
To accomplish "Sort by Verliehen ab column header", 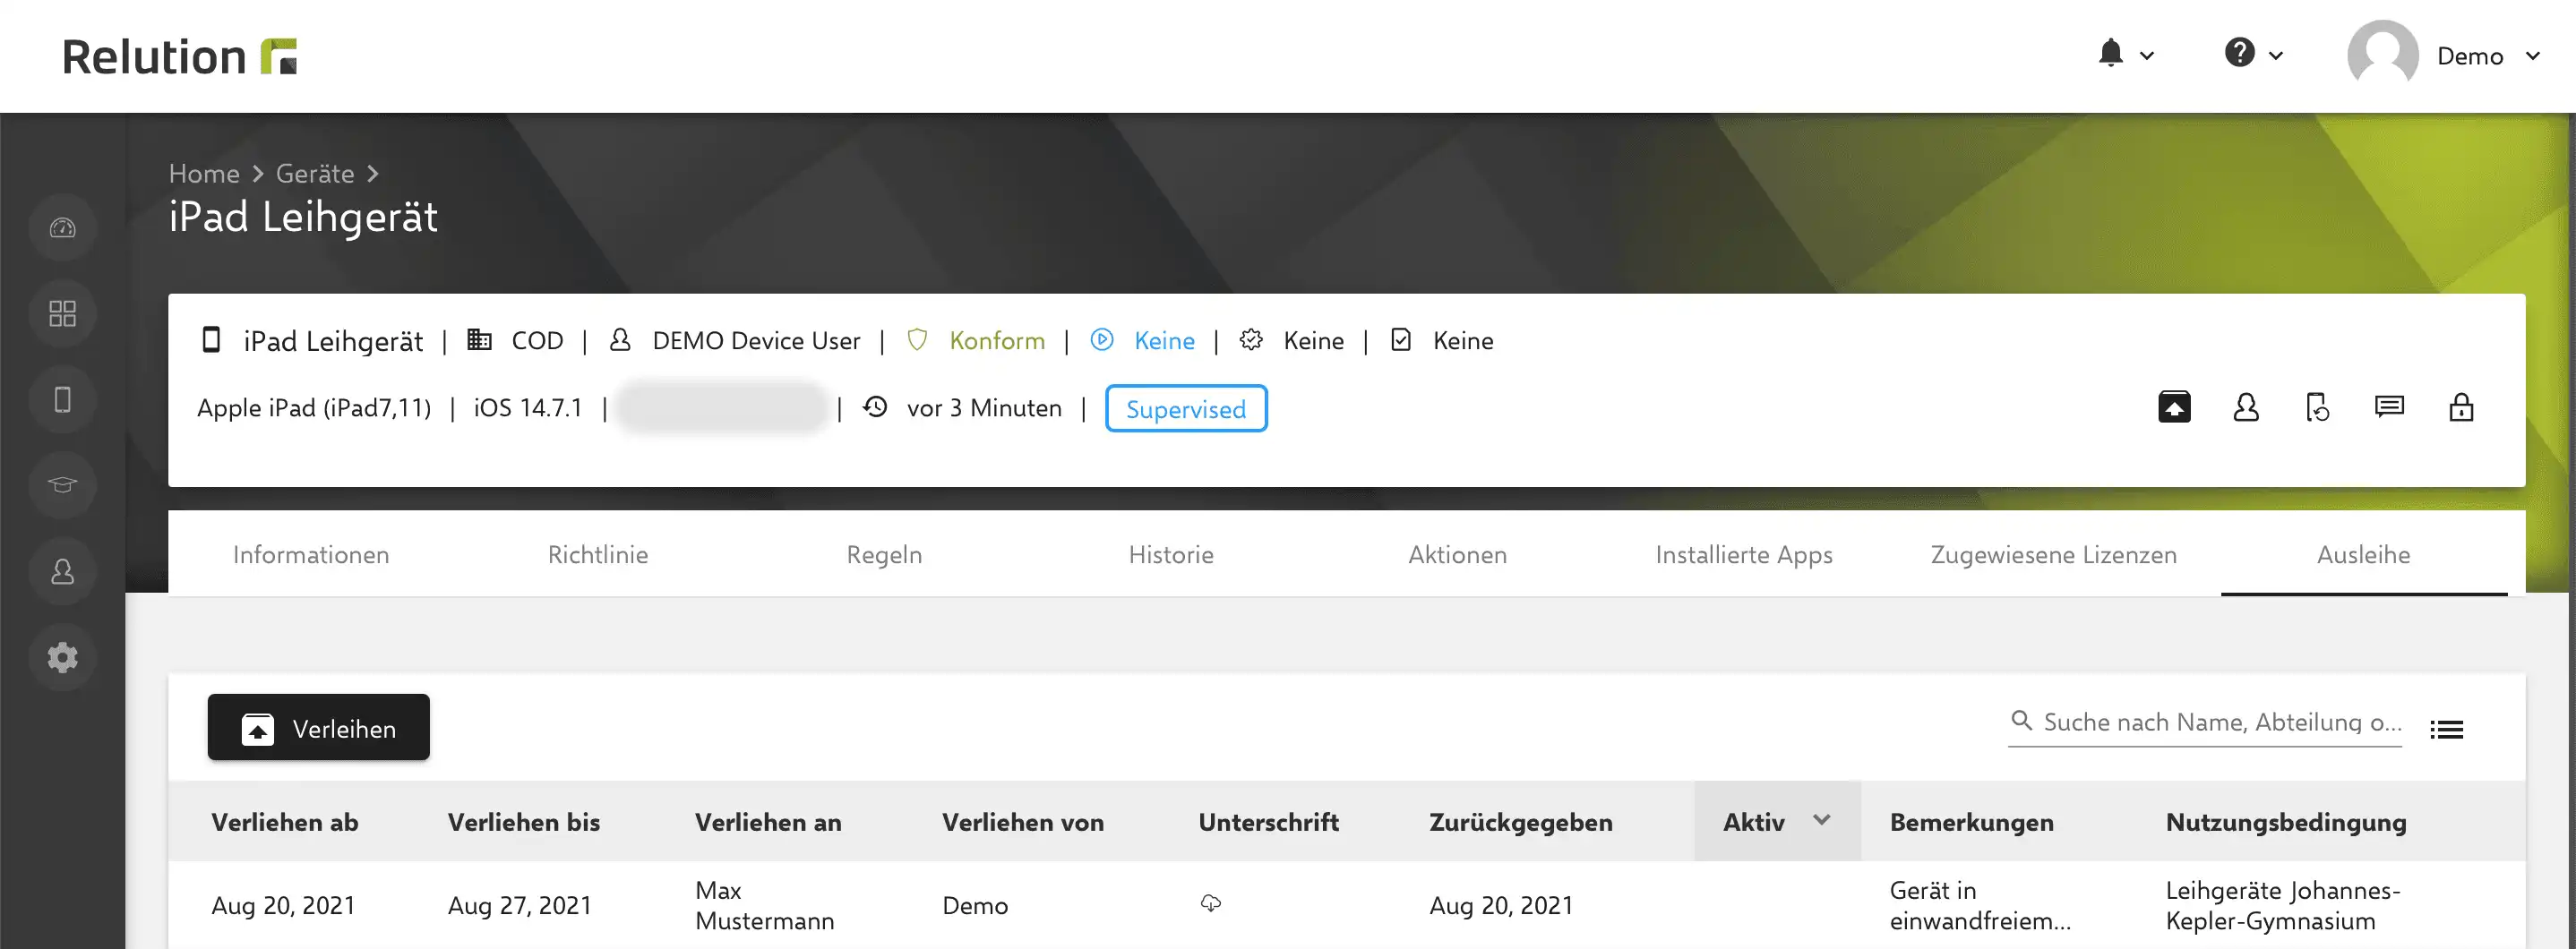I will 285,822.
